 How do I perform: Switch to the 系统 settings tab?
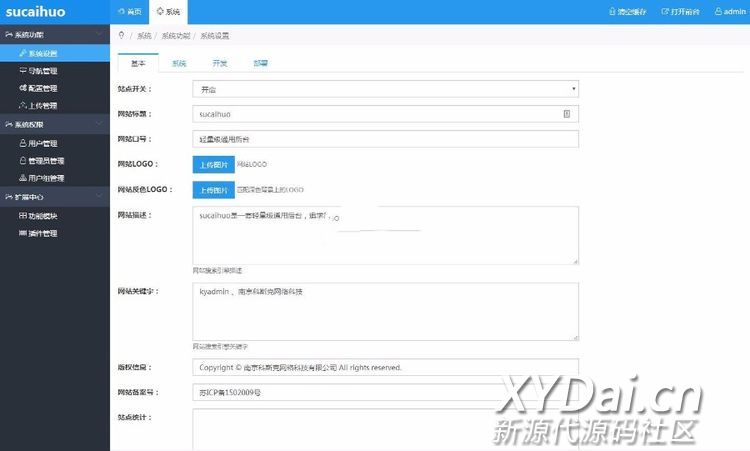179,63
